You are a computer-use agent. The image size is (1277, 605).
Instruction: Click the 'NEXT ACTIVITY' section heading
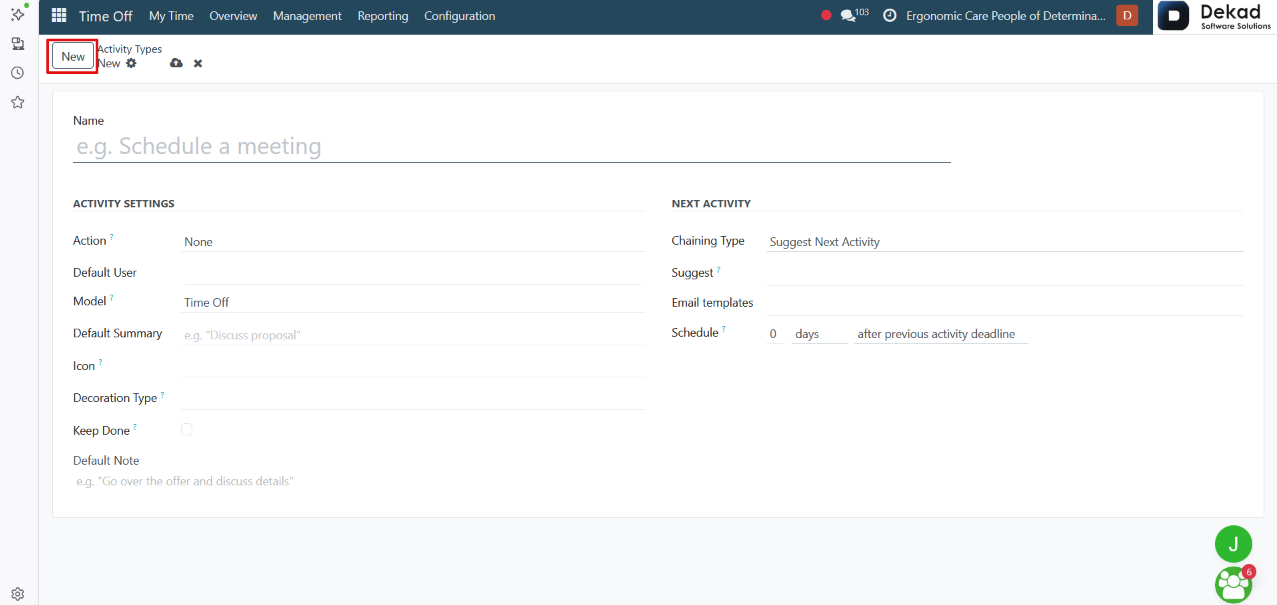coord(711,203)
